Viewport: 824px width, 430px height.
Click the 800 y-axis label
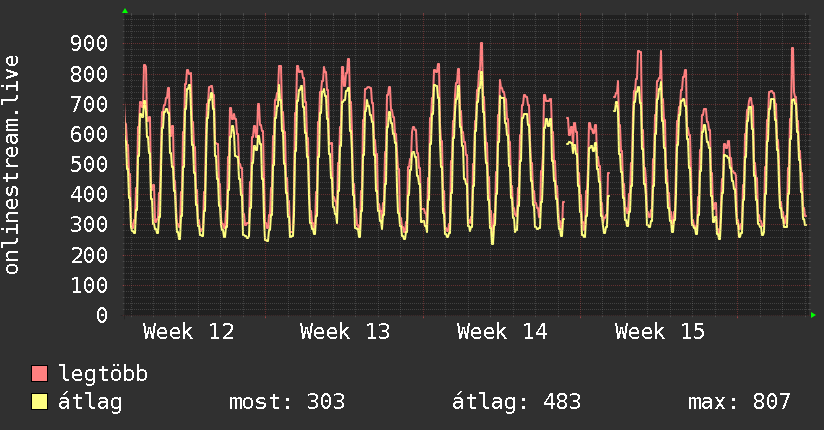(x=89, y=74)
